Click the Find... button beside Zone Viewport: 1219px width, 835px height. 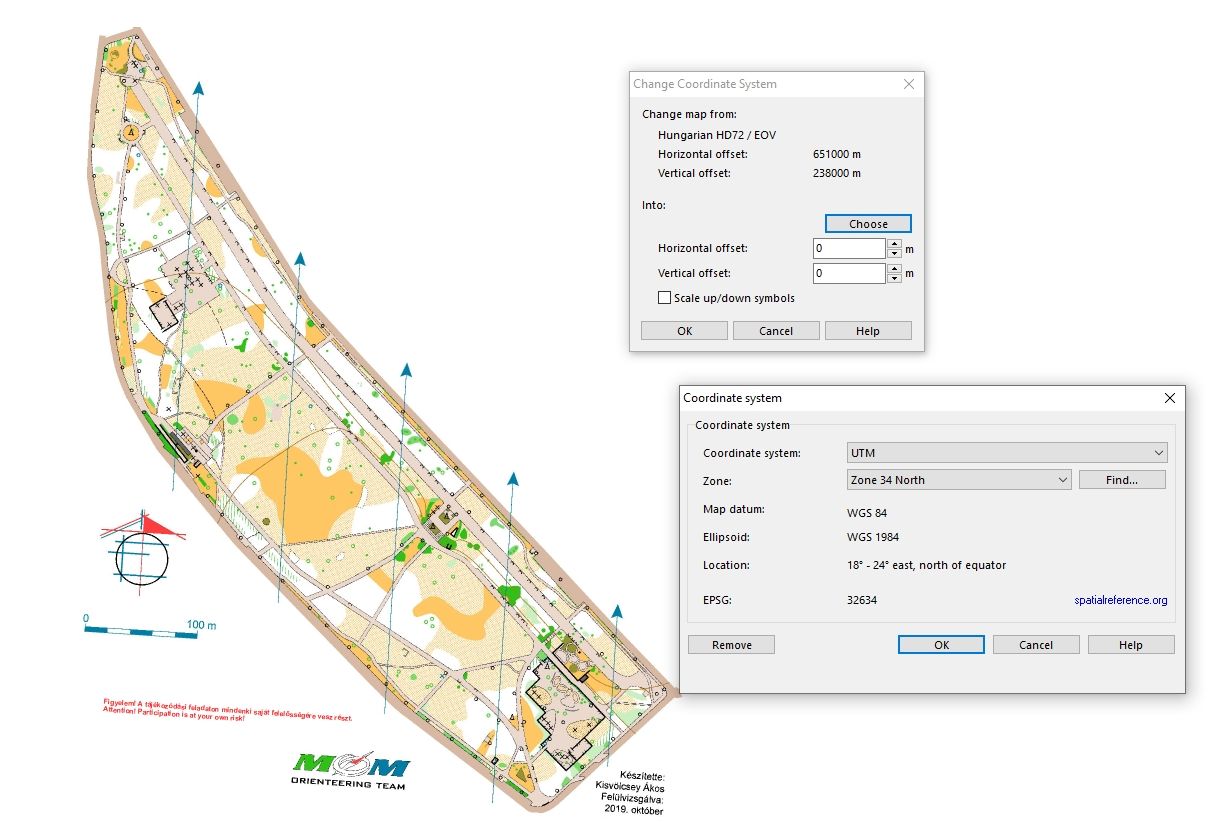1121,480
